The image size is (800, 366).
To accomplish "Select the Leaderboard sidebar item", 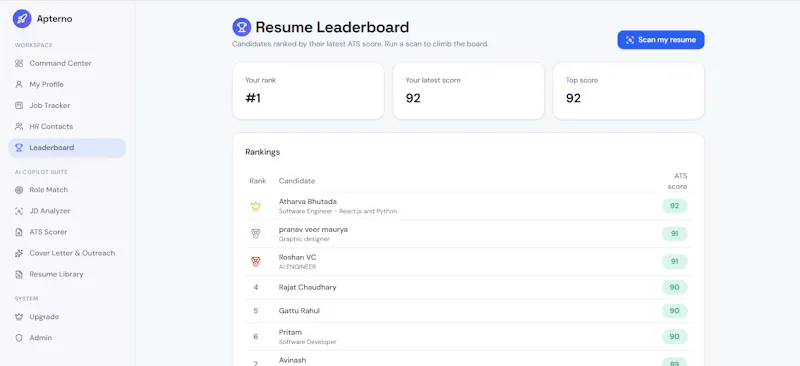I will (67, 148).
